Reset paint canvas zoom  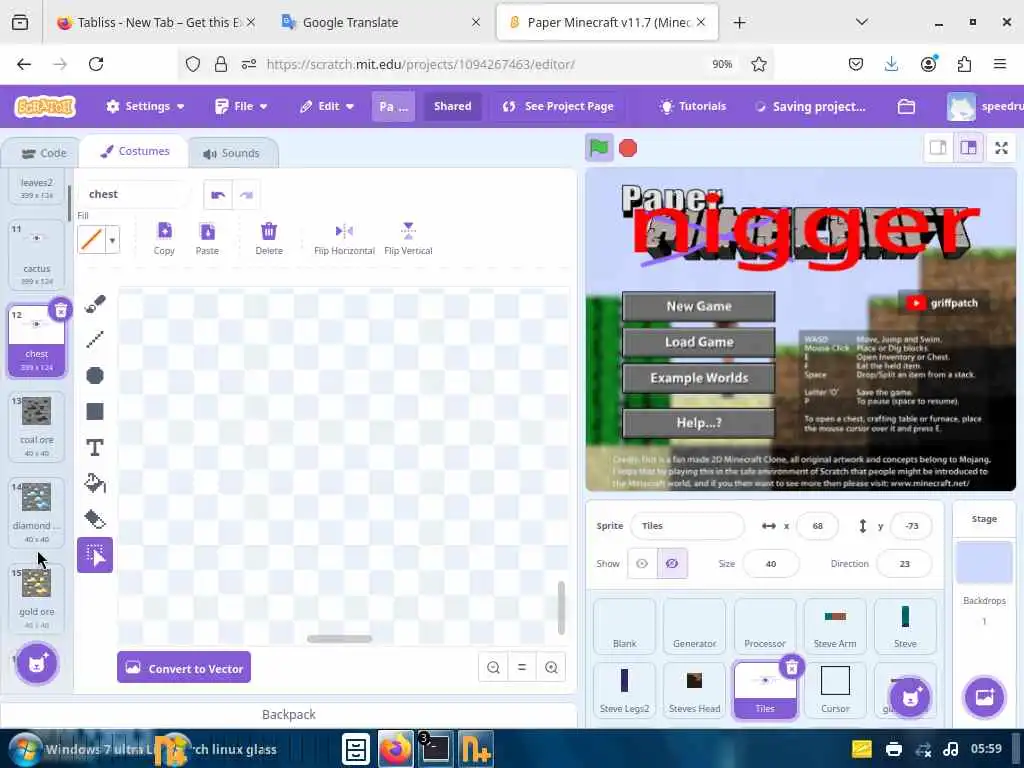point(522,667)
